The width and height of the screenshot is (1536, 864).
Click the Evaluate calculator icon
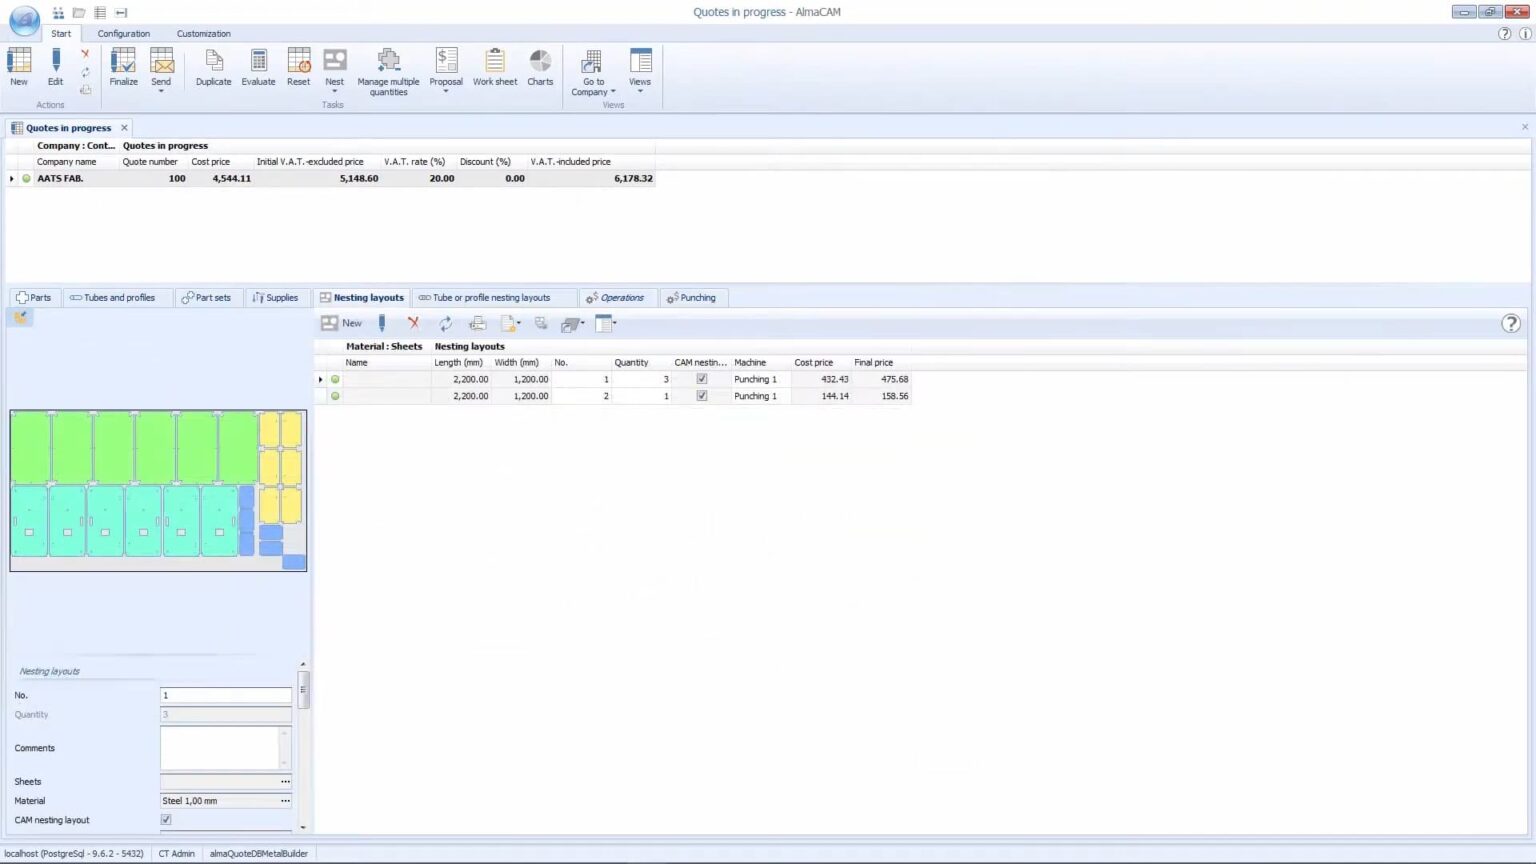click(258, 62)
